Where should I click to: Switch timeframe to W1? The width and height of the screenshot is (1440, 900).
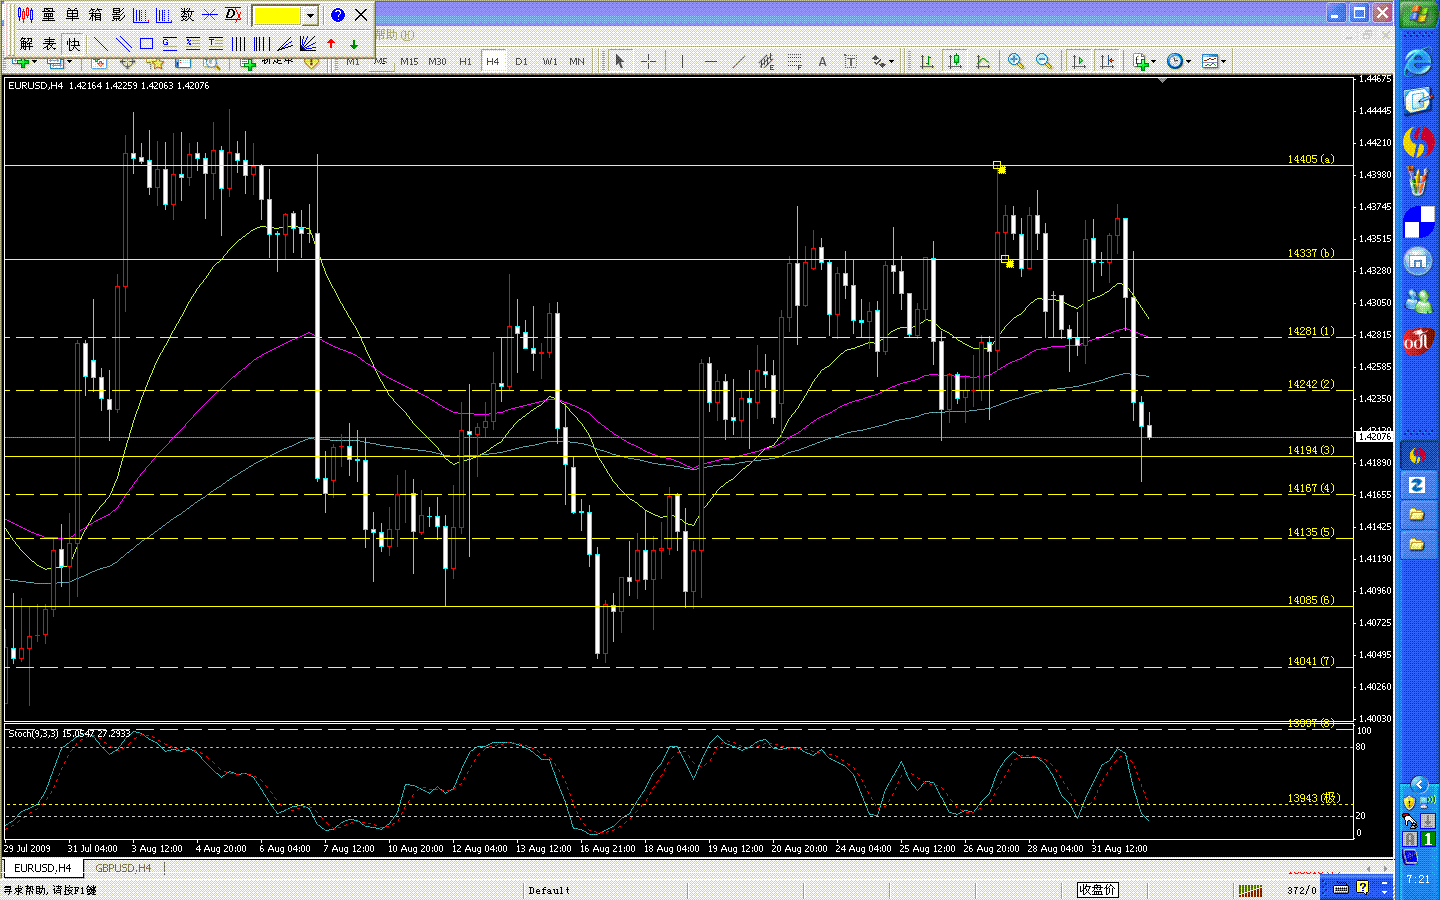(550, 61)
